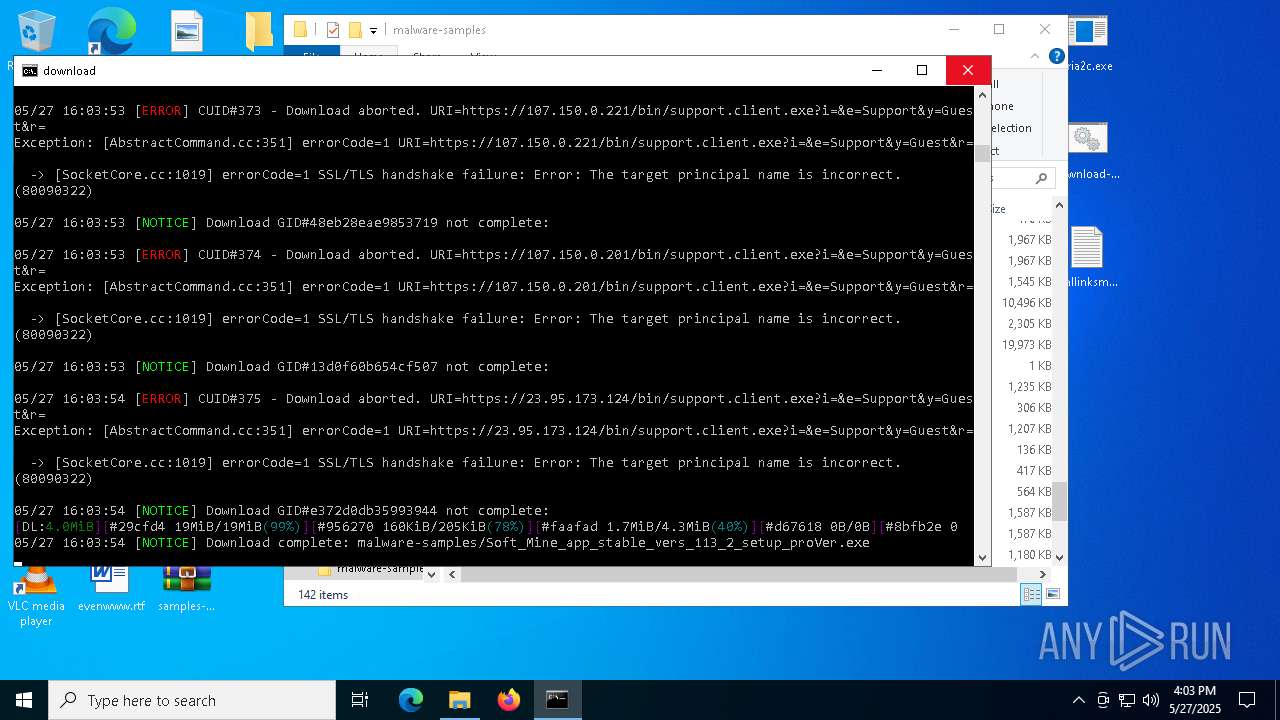Click the search magnifier in Explorer
Screen dimensions: 1280x720
coord(1041,178)
